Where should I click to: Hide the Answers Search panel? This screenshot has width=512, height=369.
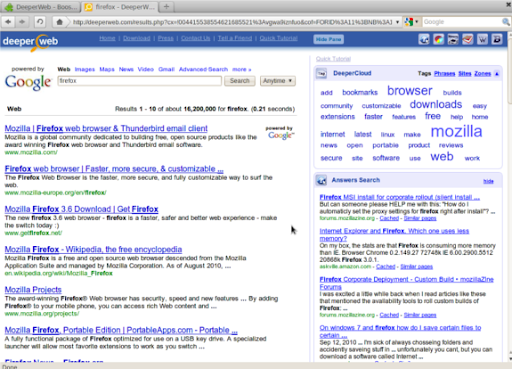(x=488, y=181)
